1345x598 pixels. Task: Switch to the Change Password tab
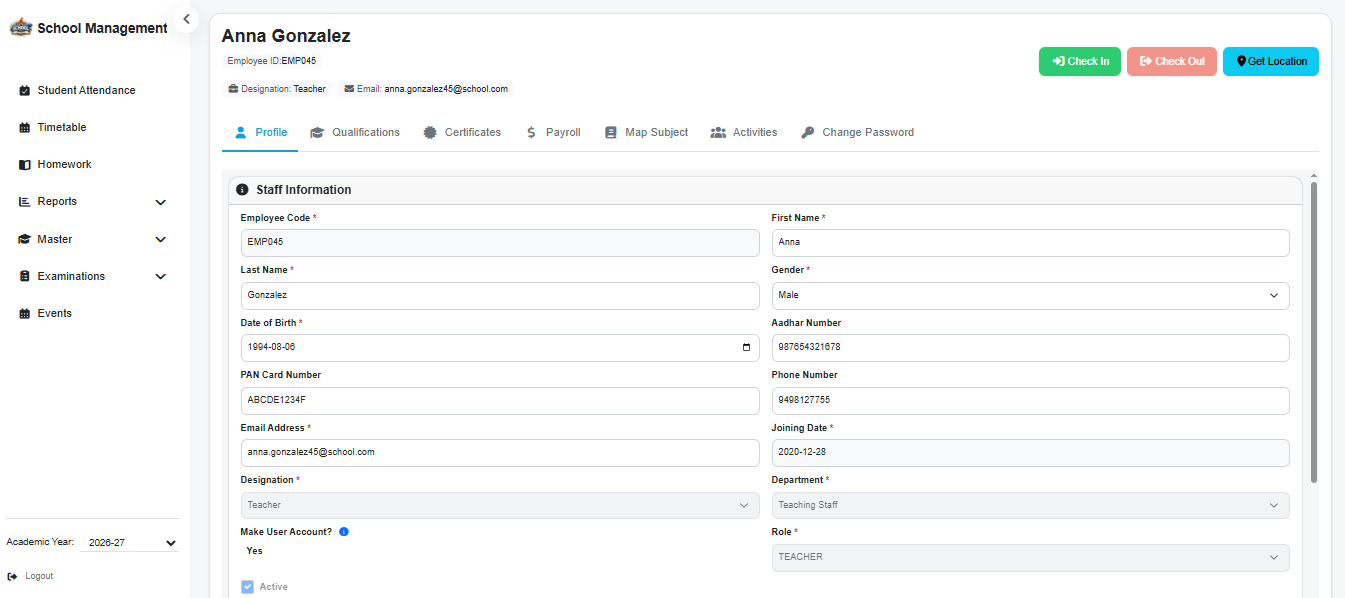click(x=858, y=132)
